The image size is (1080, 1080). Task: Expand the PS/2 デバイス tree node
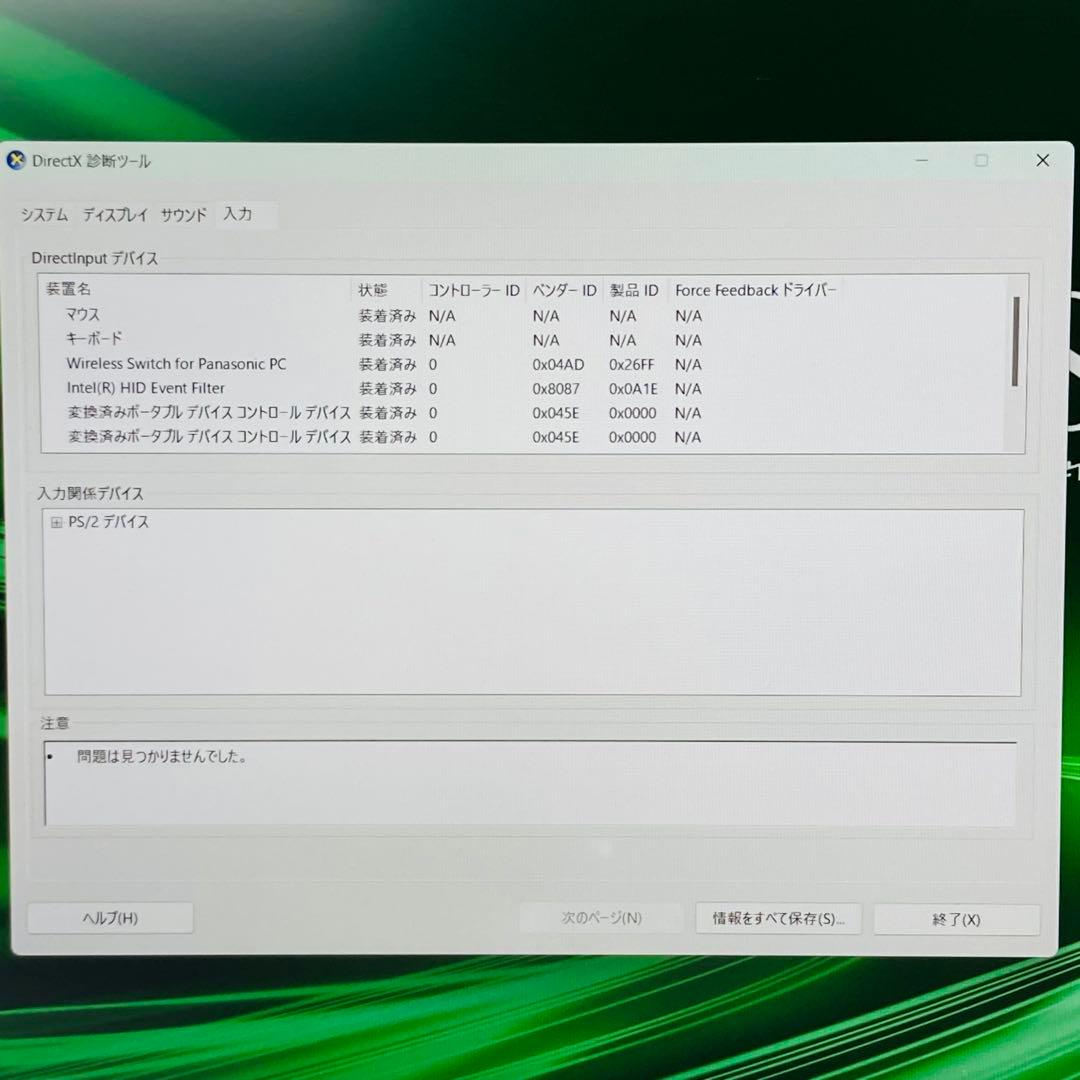55,521
